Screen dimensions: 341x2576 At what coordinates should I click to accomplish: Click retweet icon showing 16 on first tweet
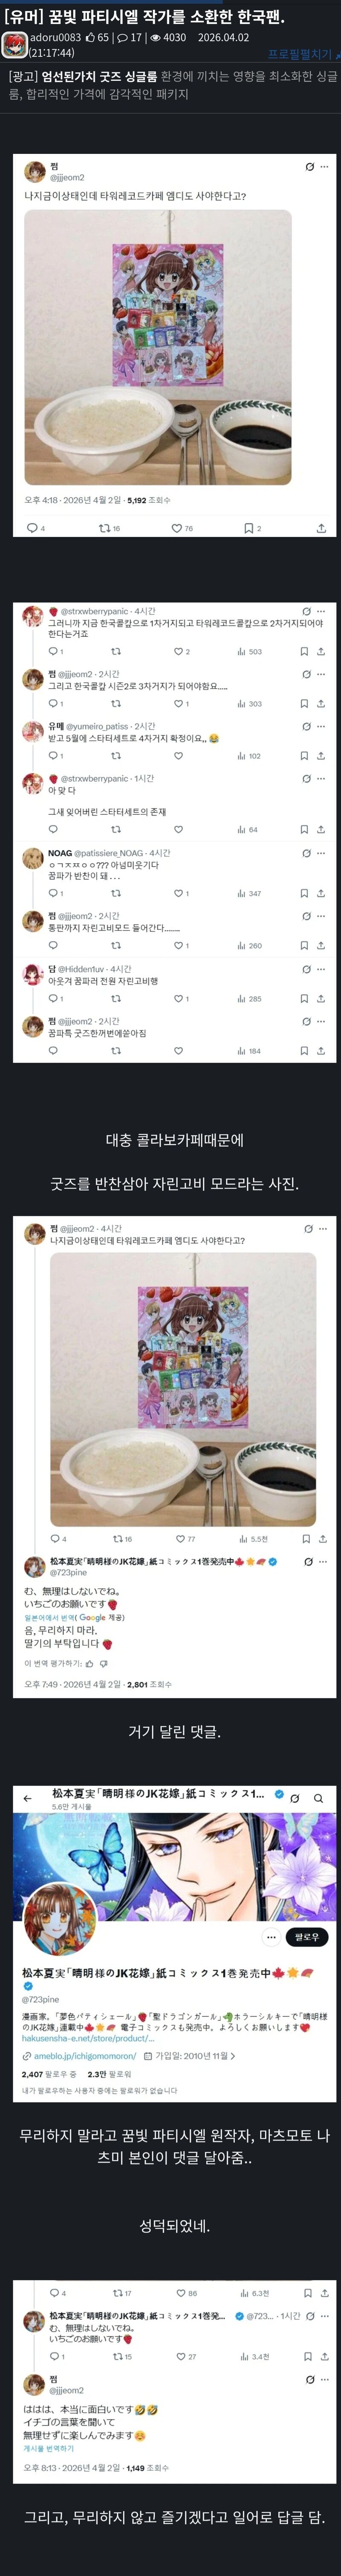tap(109, 528)
